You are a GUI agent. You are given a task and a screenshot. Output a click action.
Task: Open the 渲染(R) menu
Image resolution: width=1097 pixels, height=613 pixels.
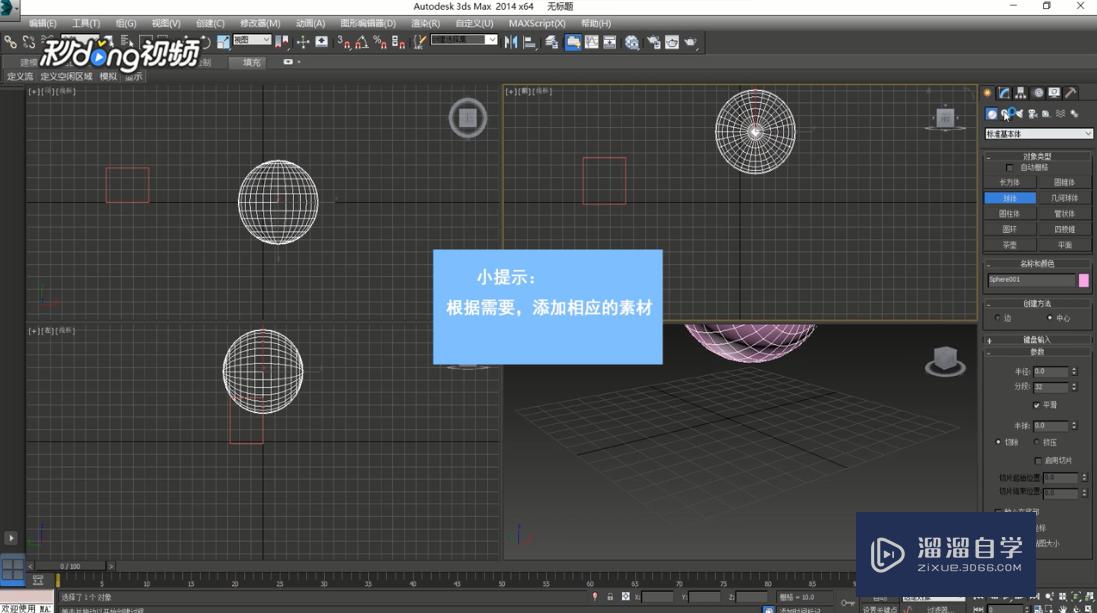(x=425, y=23)
